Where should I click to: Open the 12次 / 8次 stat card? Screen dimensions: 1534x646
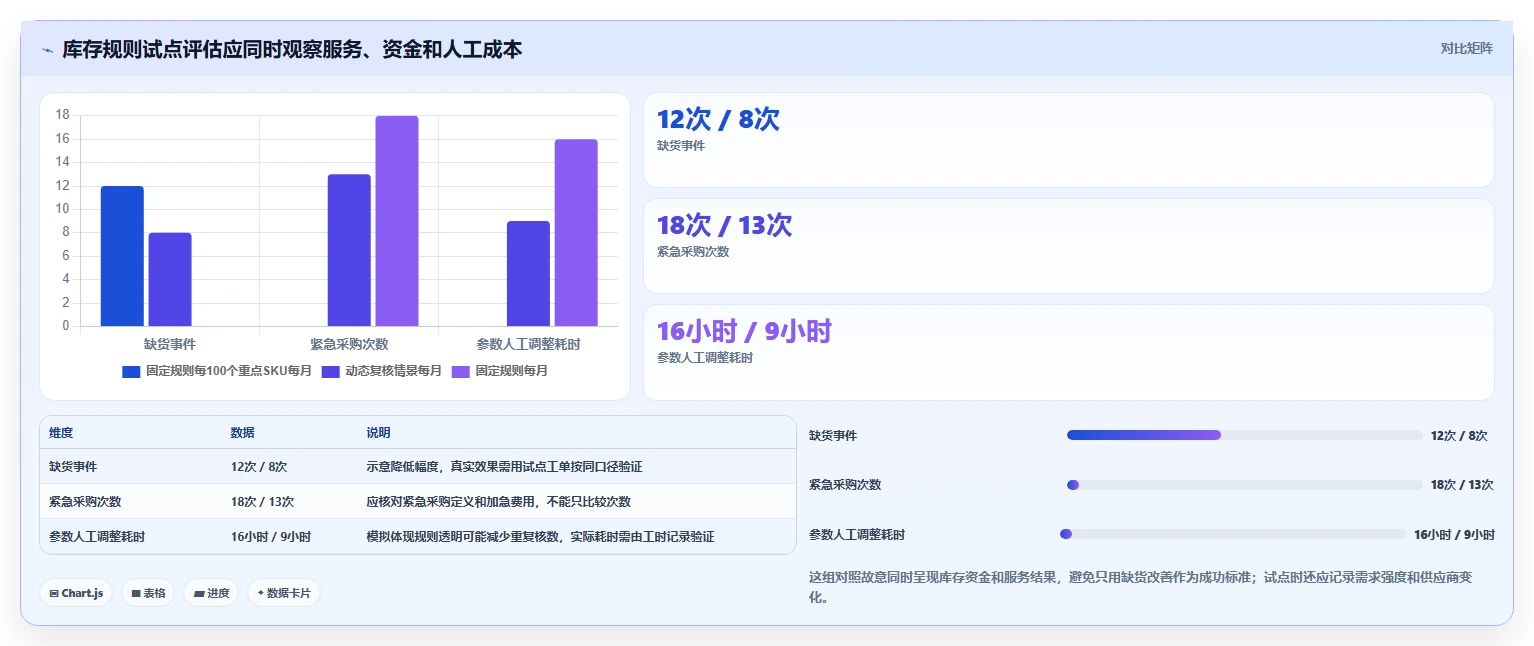point(1069,140)
